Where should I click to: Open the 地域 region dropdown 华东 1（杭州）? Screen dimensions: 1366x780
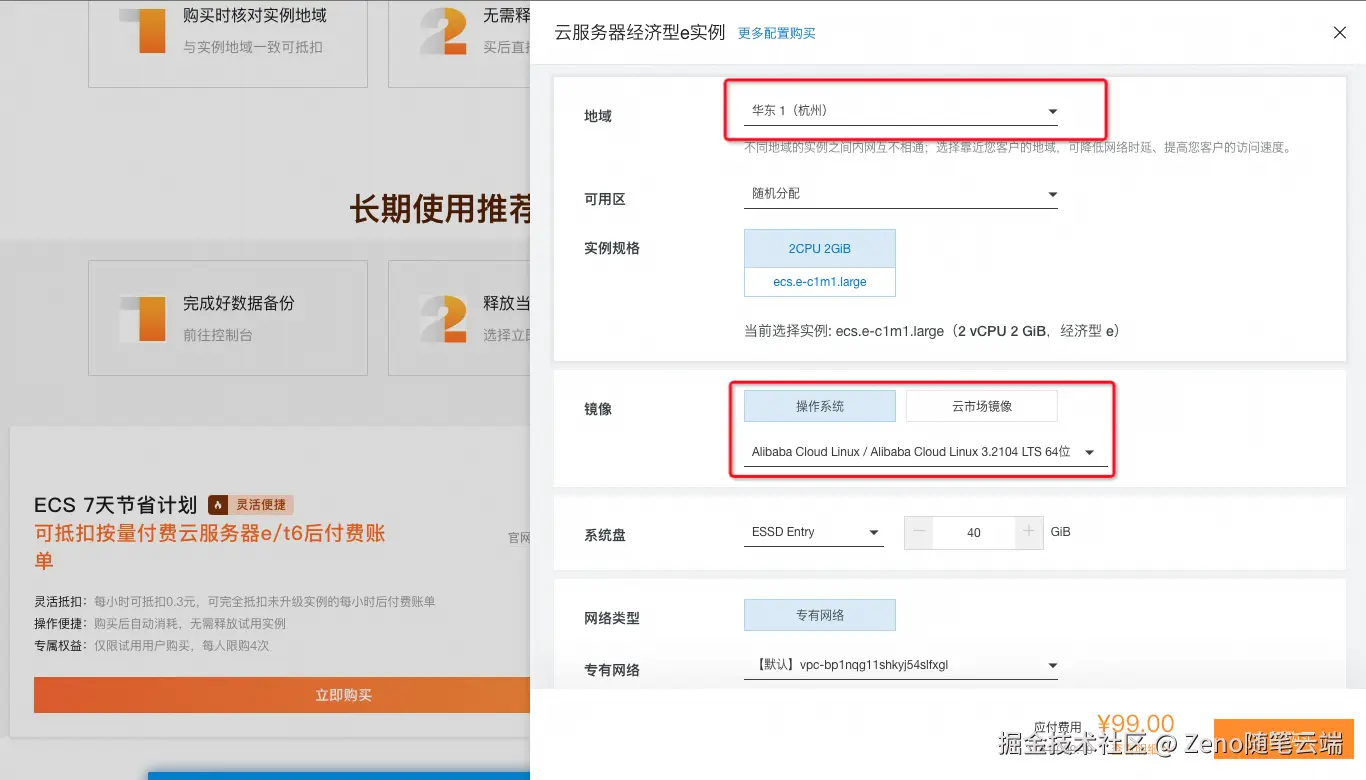(x=901, y=111)
